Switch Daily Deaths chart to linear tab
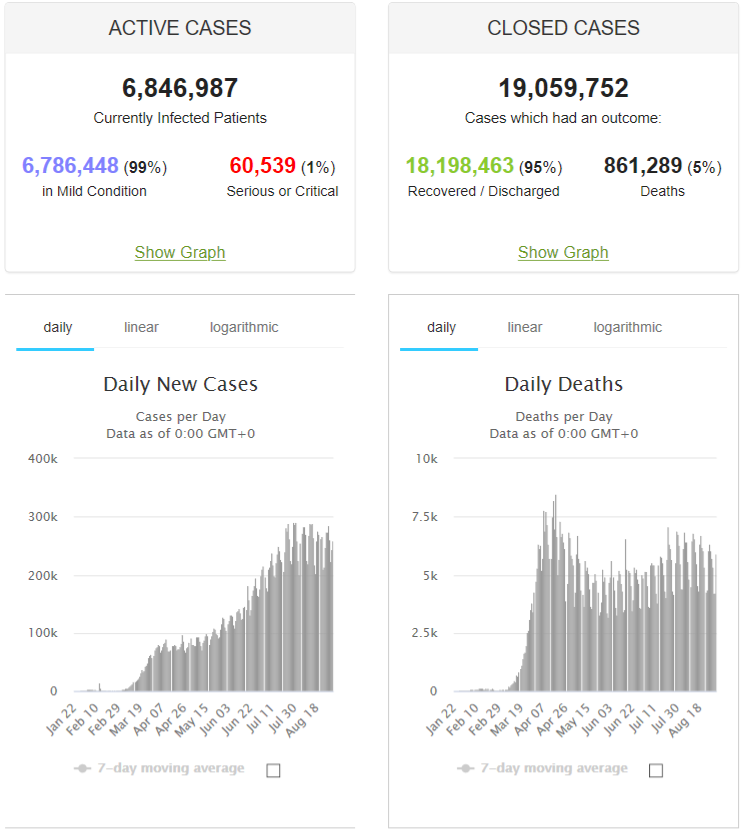The width and height of the screenshot is (741, 831). [x=525, y=328]
